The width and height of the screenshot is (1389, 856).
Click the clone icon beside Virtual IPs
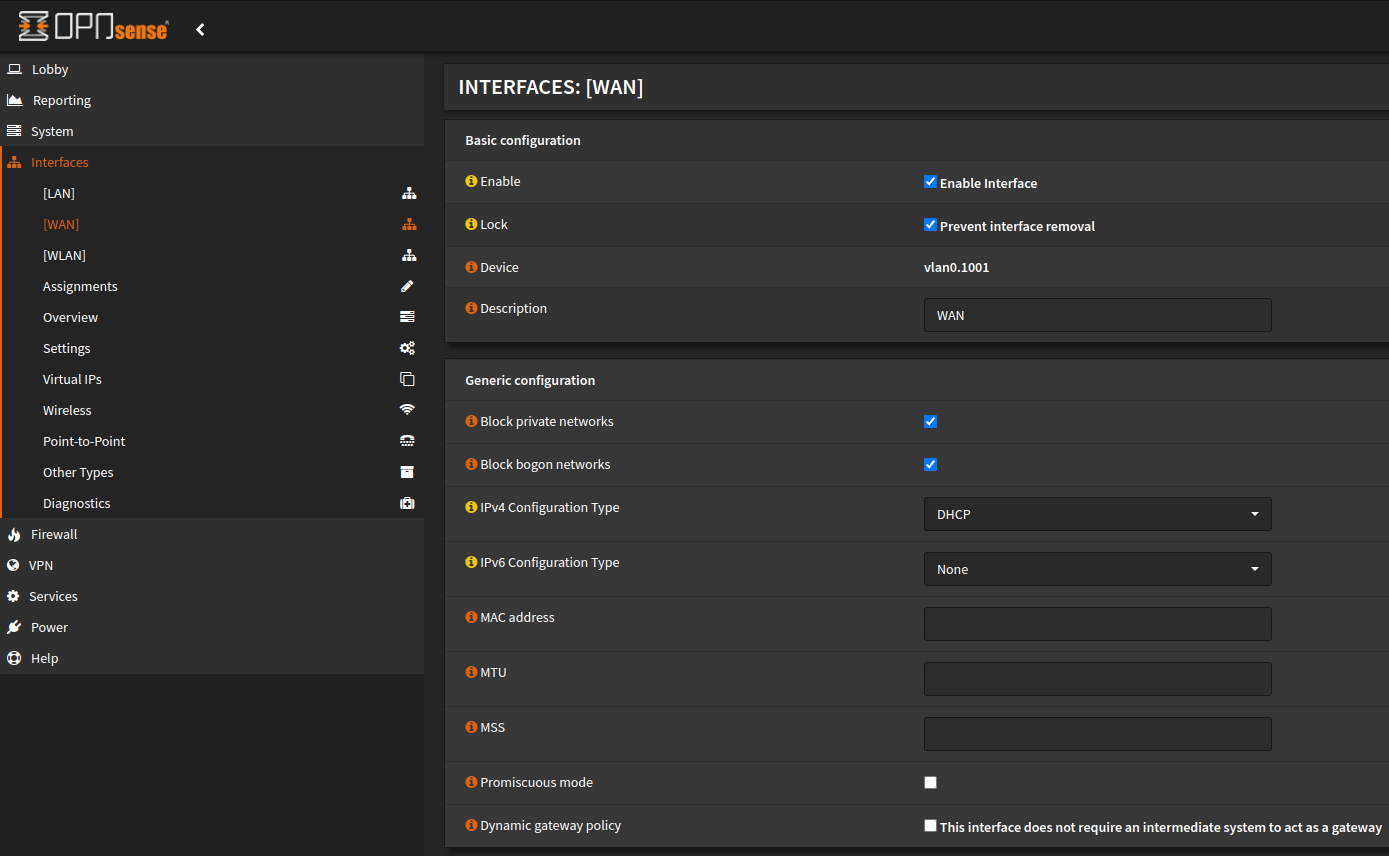(407, 379)
